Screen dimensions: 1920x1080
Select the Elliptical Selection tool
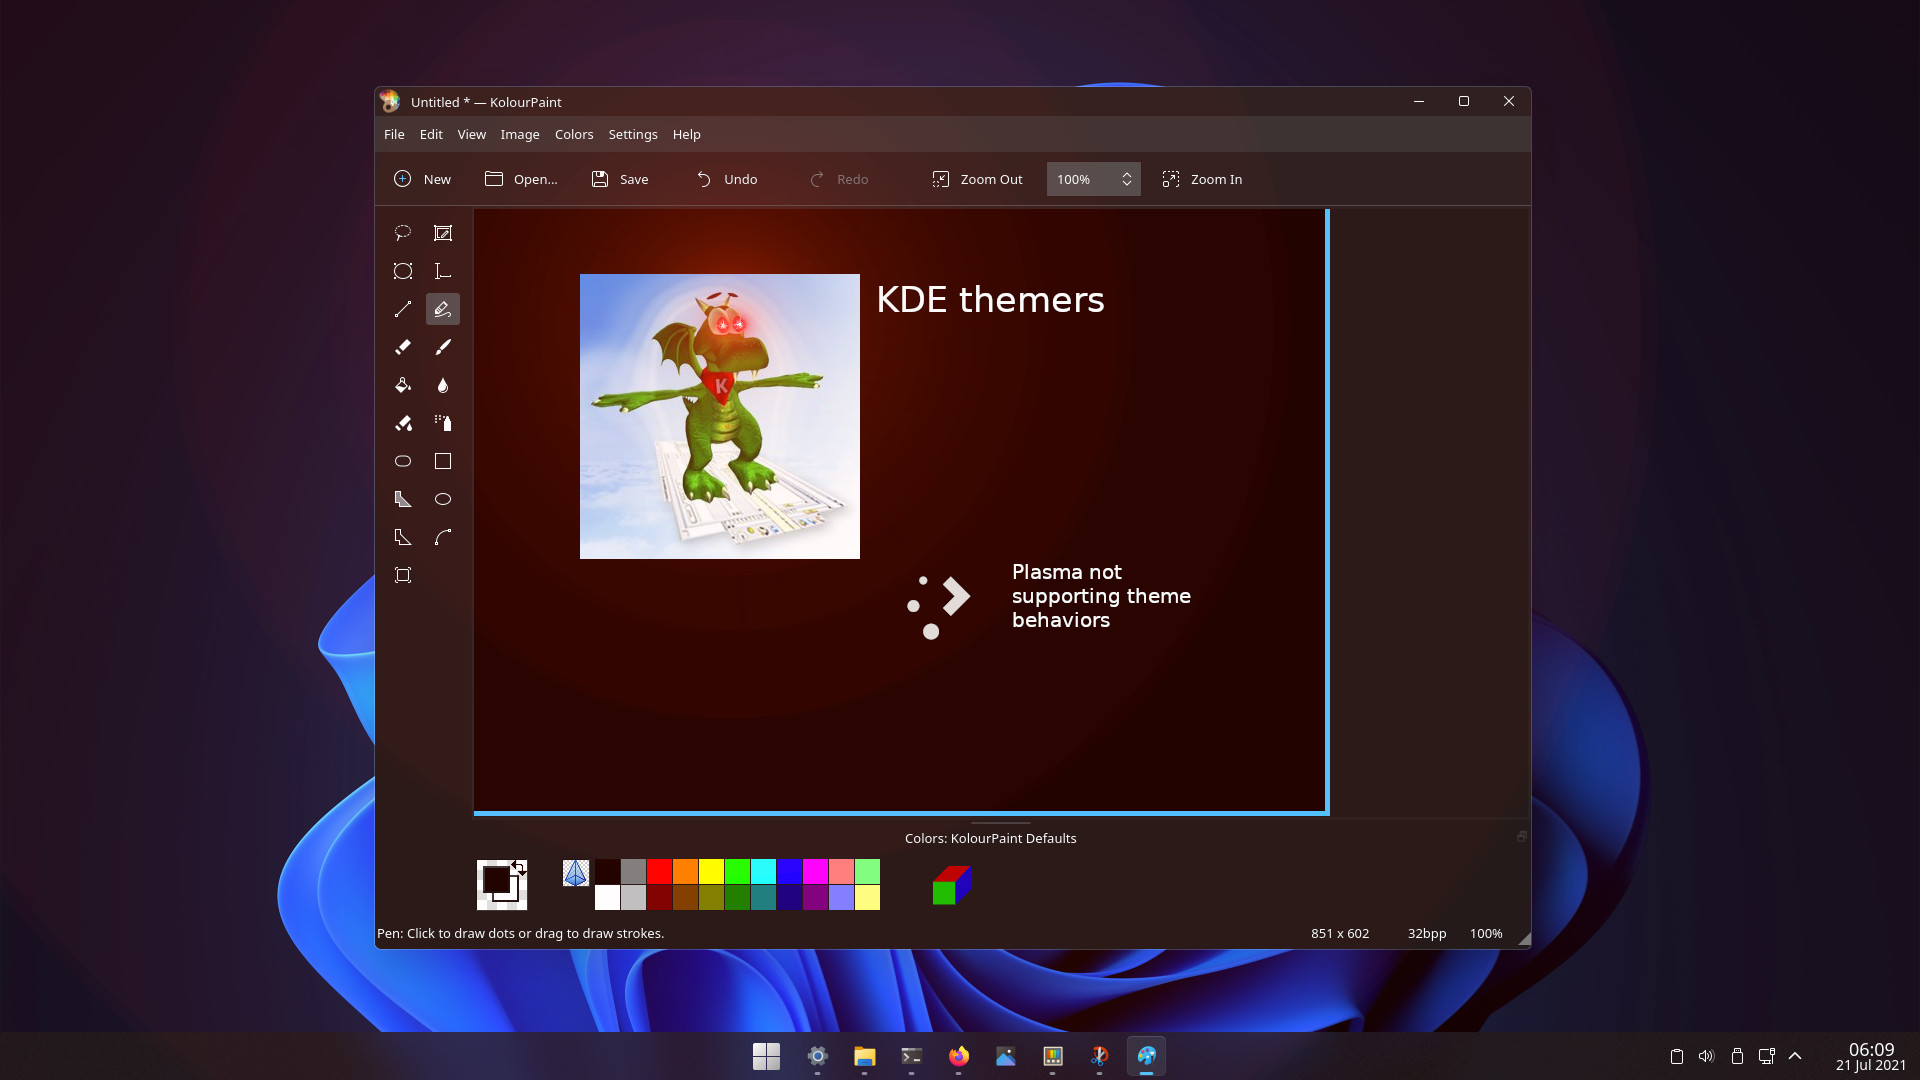[403, 271]
